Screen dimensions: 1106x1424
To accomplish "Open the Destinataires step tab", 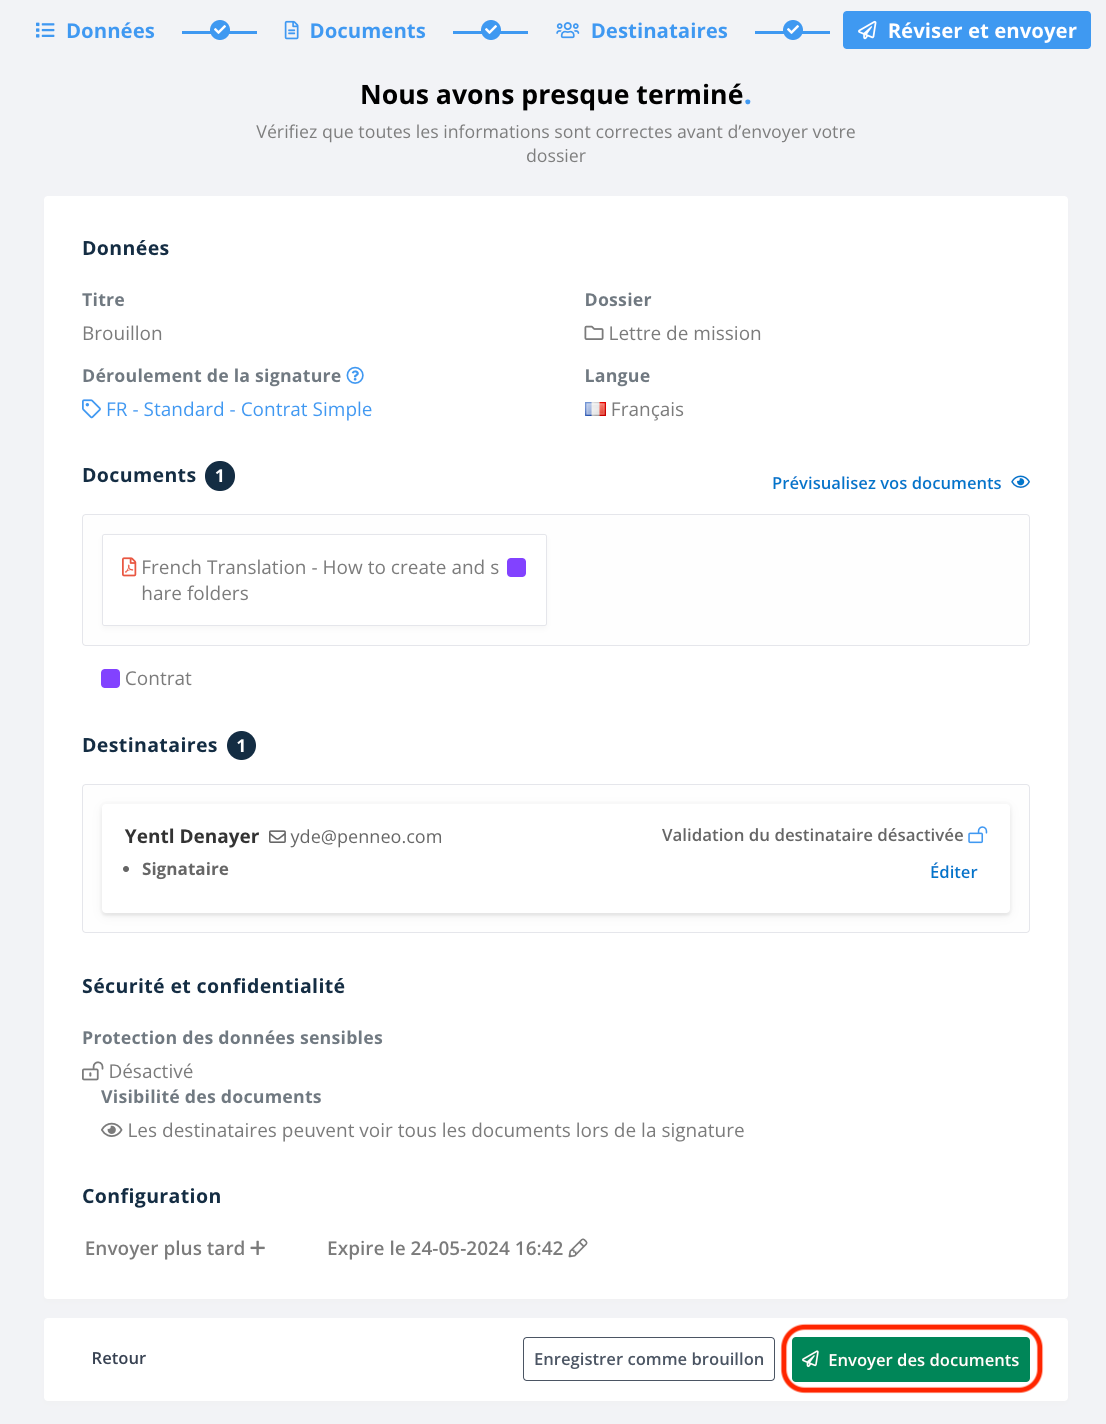I will click(x=642, y=31).
